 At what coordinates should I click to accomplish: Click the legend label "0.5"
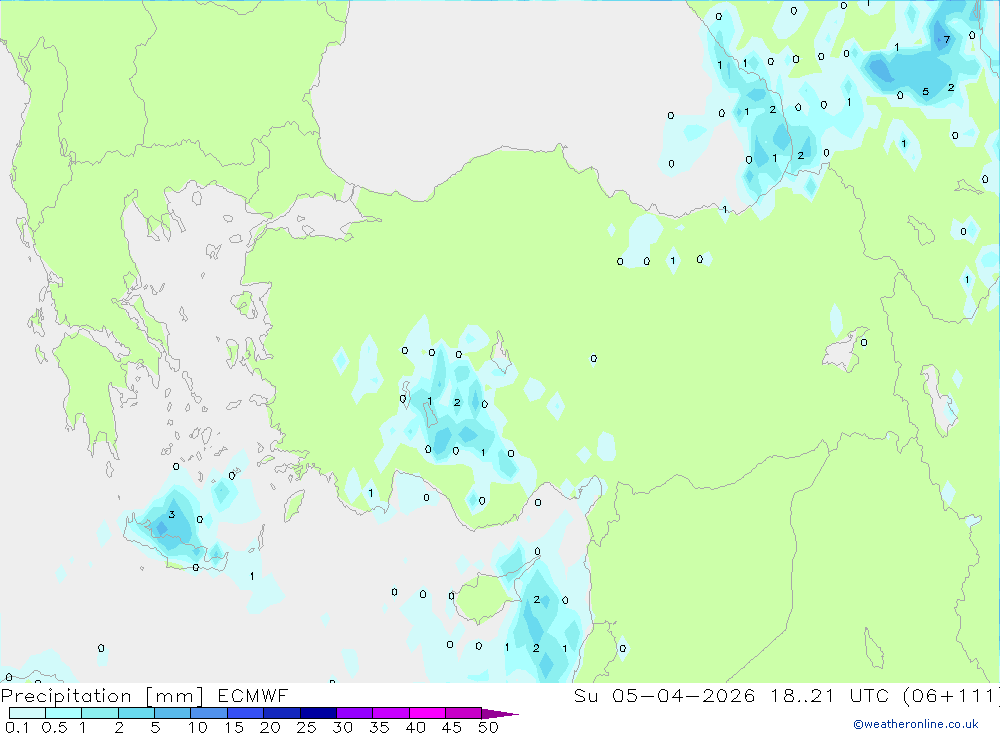[54, 727]
